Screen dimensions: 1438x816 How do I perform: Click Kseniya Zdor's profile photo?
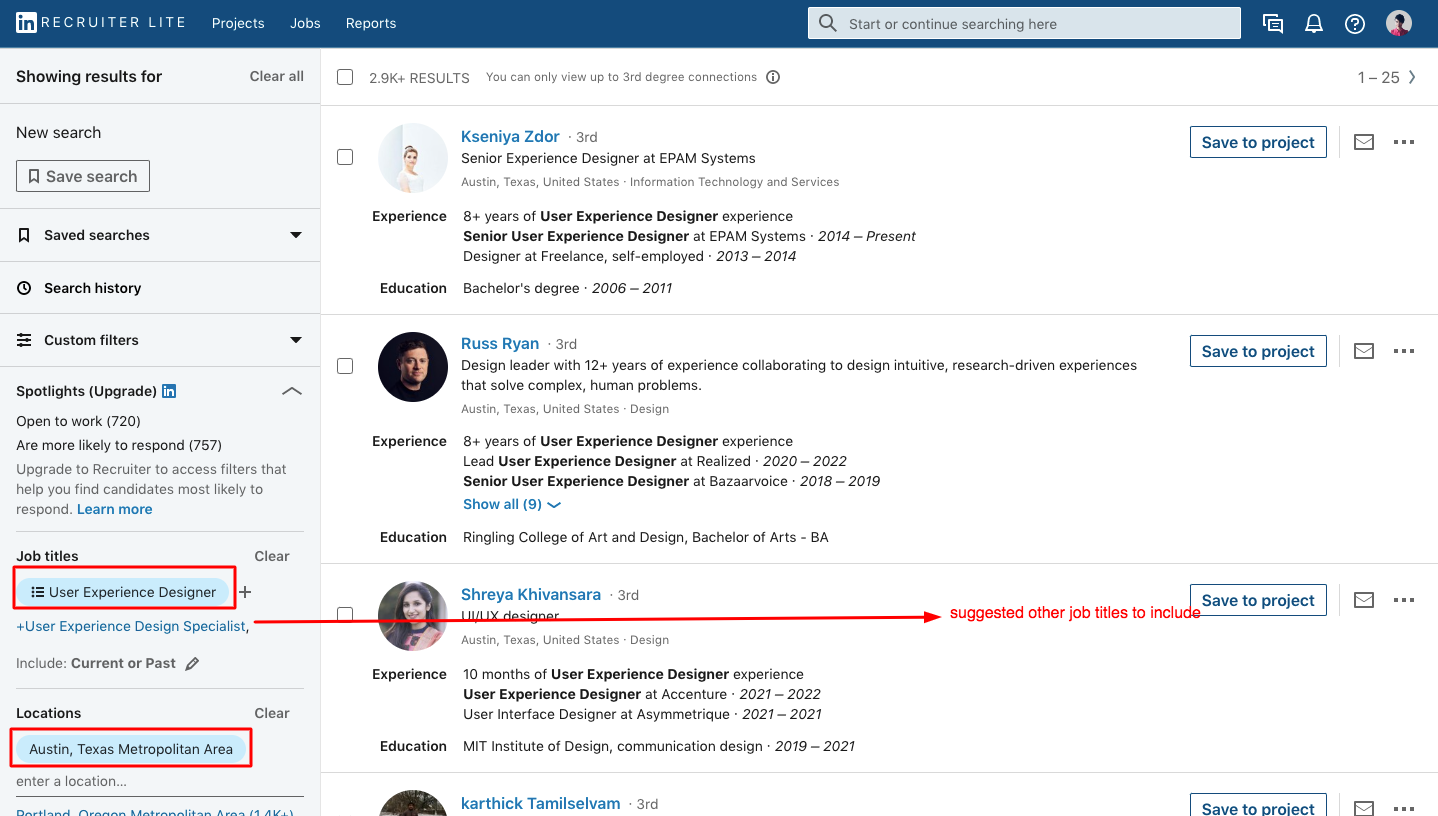coord(413,158)
